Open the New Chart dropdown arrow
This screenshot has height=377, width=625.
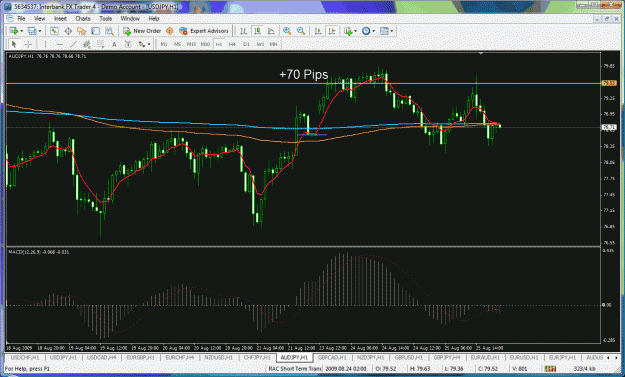[22, 31]
